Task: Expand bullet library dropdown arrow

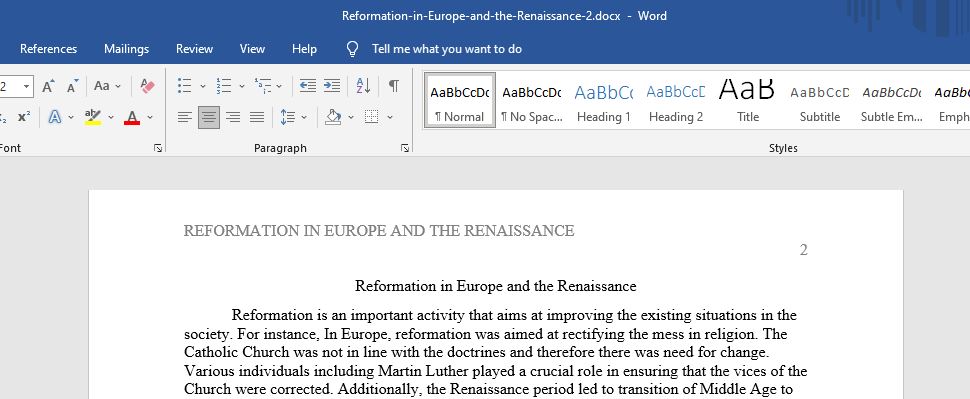Action: pyautogui.click(x=202, y=86)
